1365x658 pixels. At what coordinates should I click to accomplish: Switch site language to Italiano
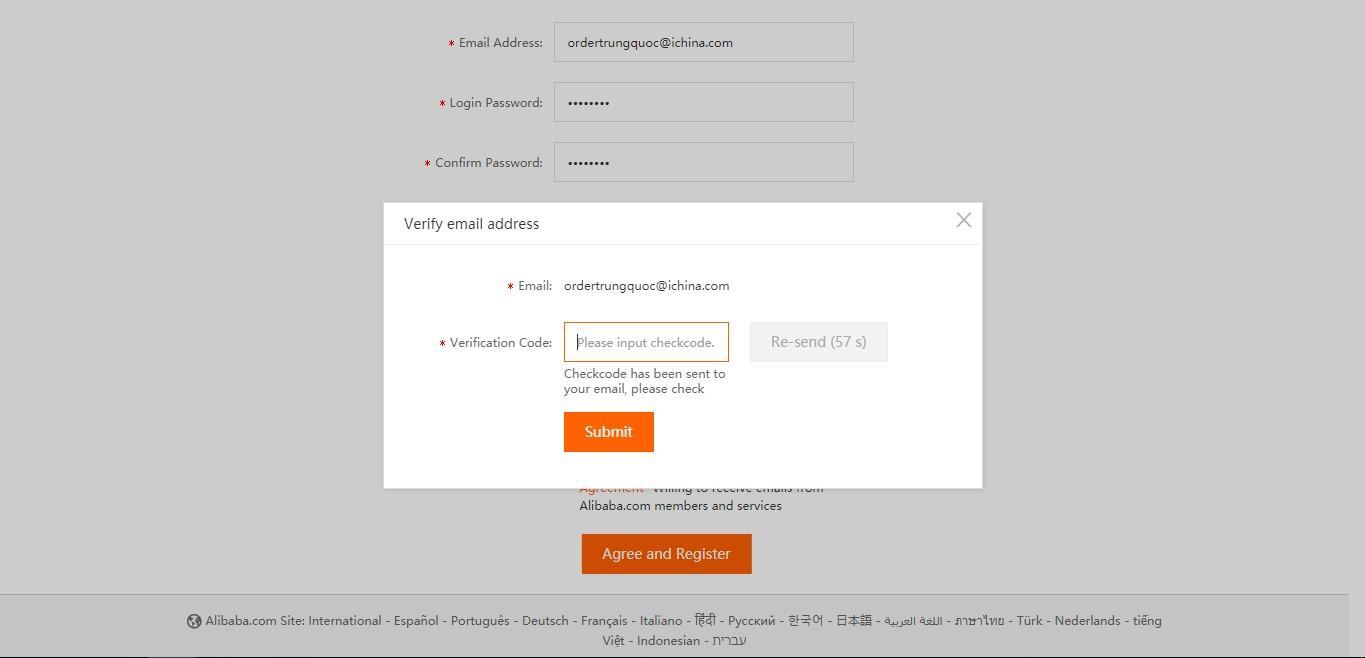[x=661, y=621]
